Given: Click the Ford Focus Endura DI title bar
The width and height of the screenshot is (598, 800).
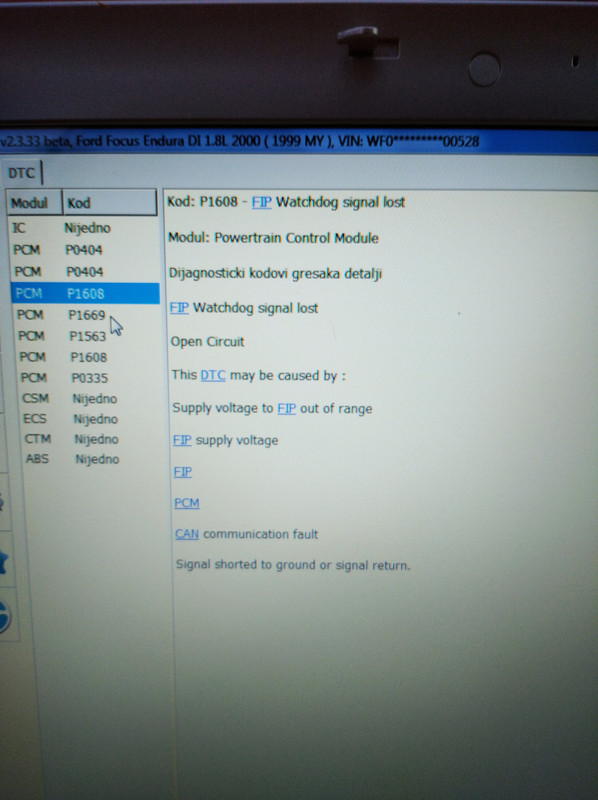Looking at the screenshot, I should (299, 141).
